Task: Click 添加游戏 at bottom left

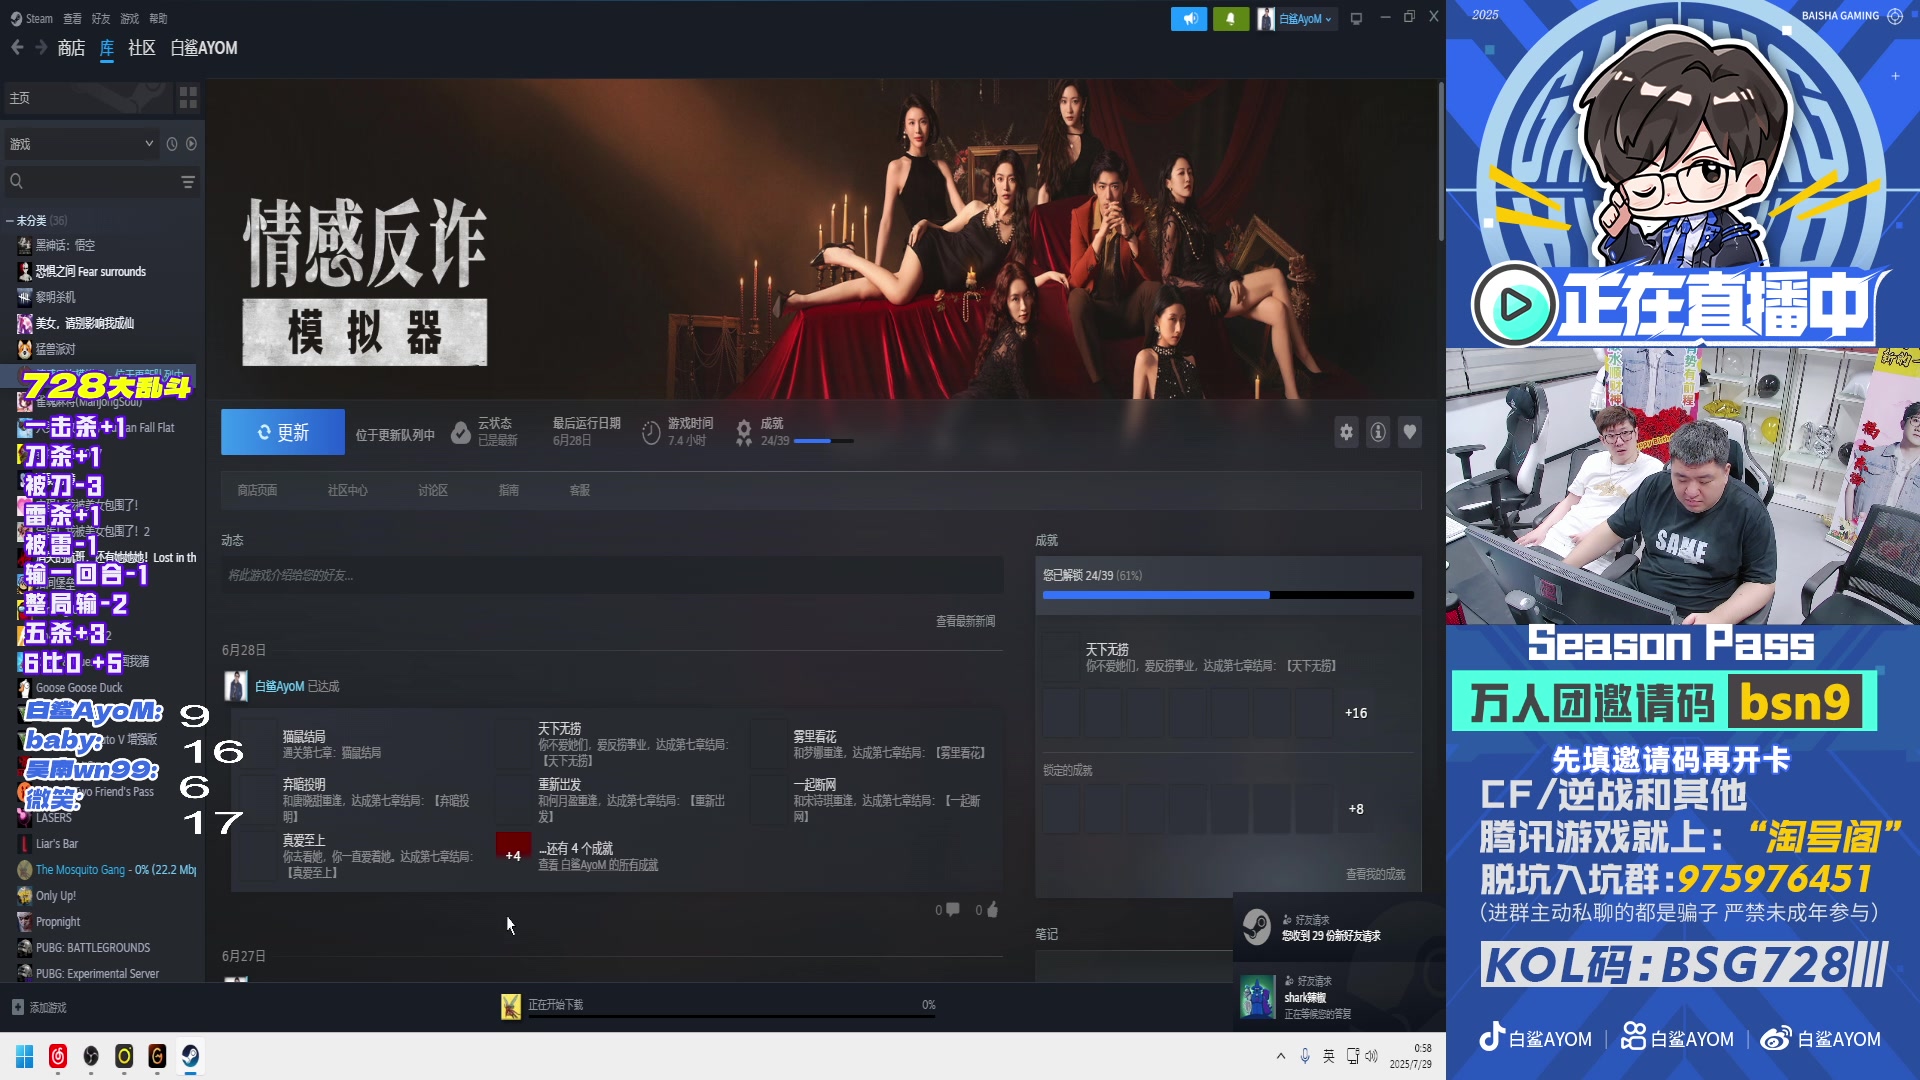Action: point(48,1007)
